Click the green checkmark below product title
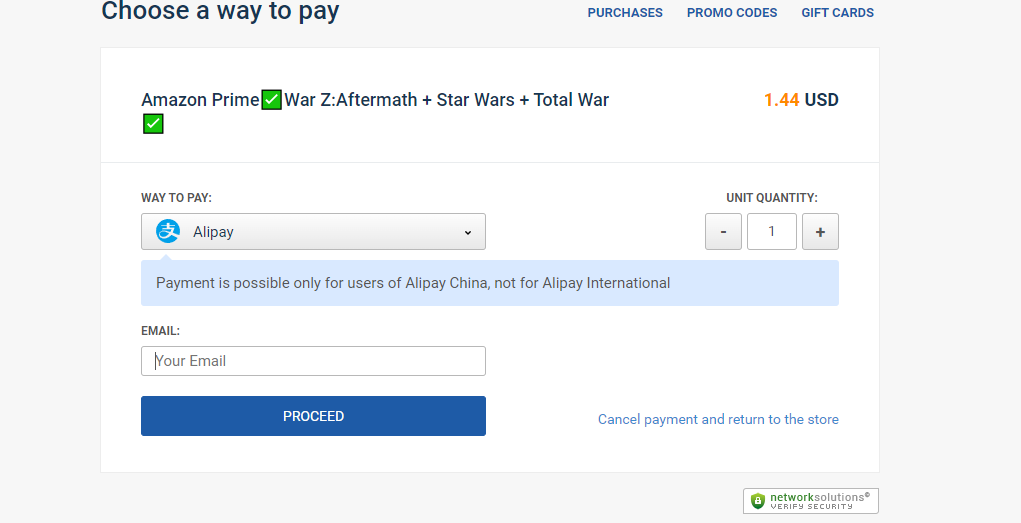Viewport: 1021px width, 523px height. pos(153,124)
